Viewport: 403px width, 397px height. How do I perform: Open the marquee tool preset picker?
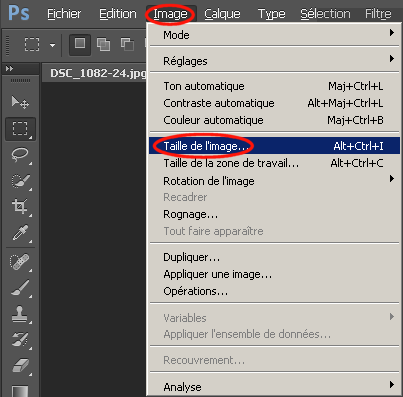pyautogui.click(x=32, y=44)
